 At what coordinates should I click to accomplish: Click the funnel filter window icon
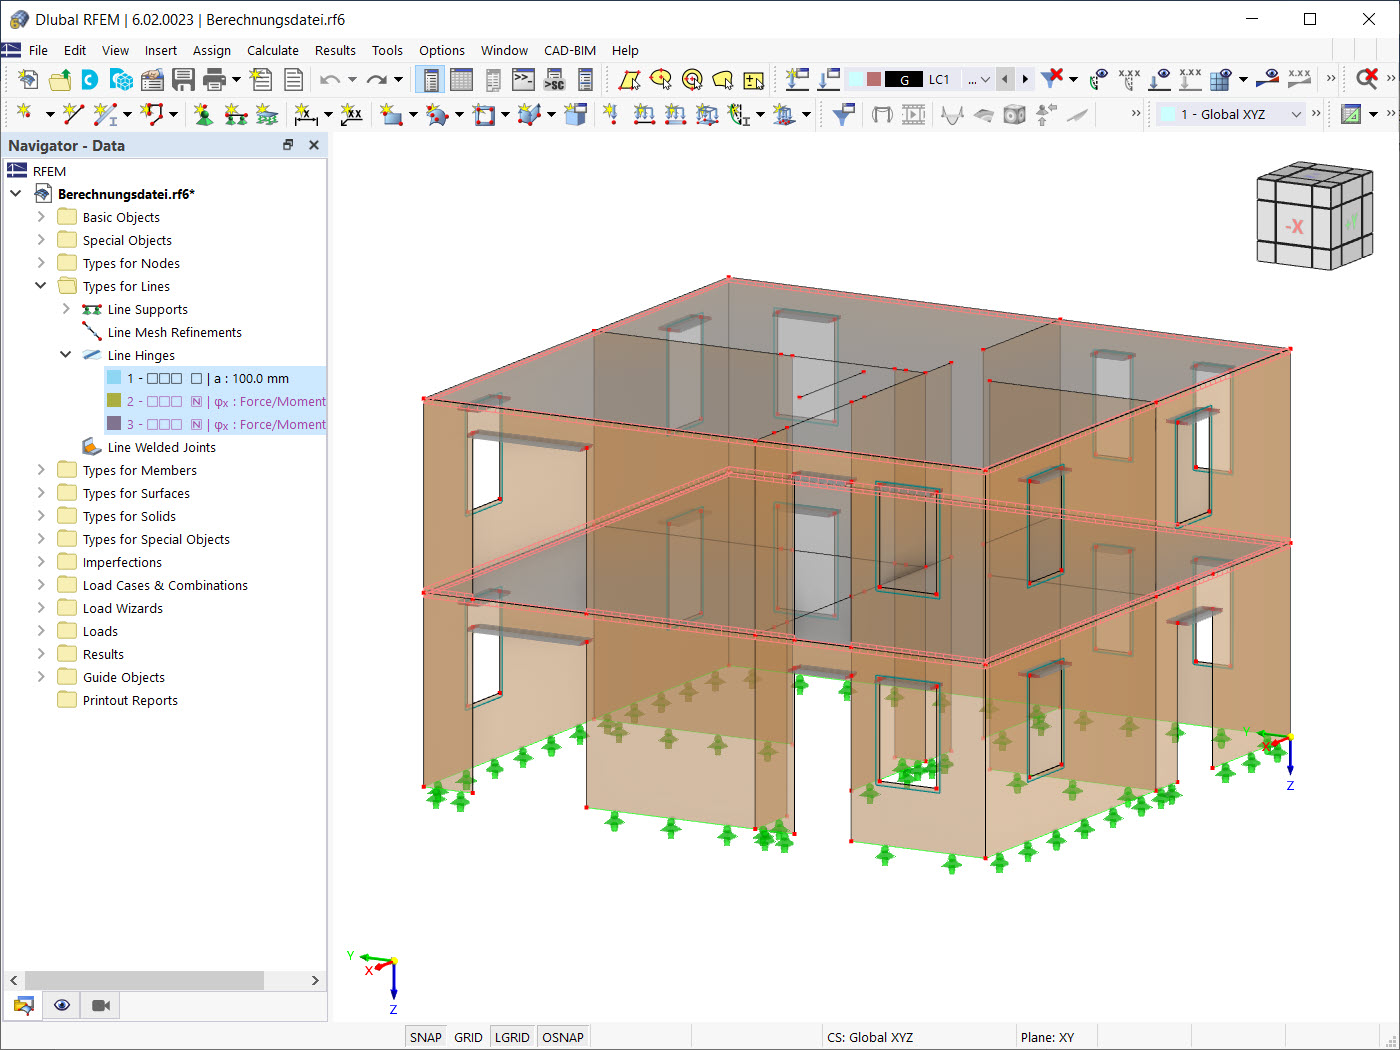tap(843, 115)
